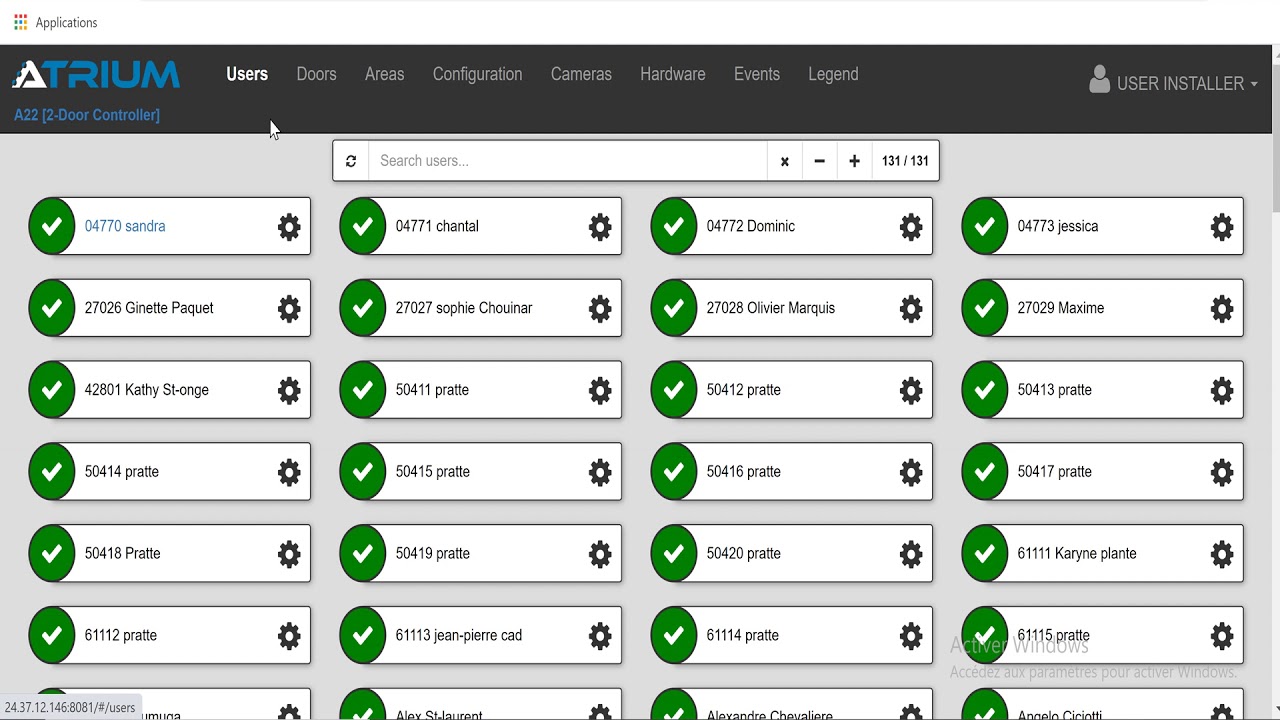Screen dimensions: 1280x720
Task: Open the Areas menu
Action: click(385, 74)
